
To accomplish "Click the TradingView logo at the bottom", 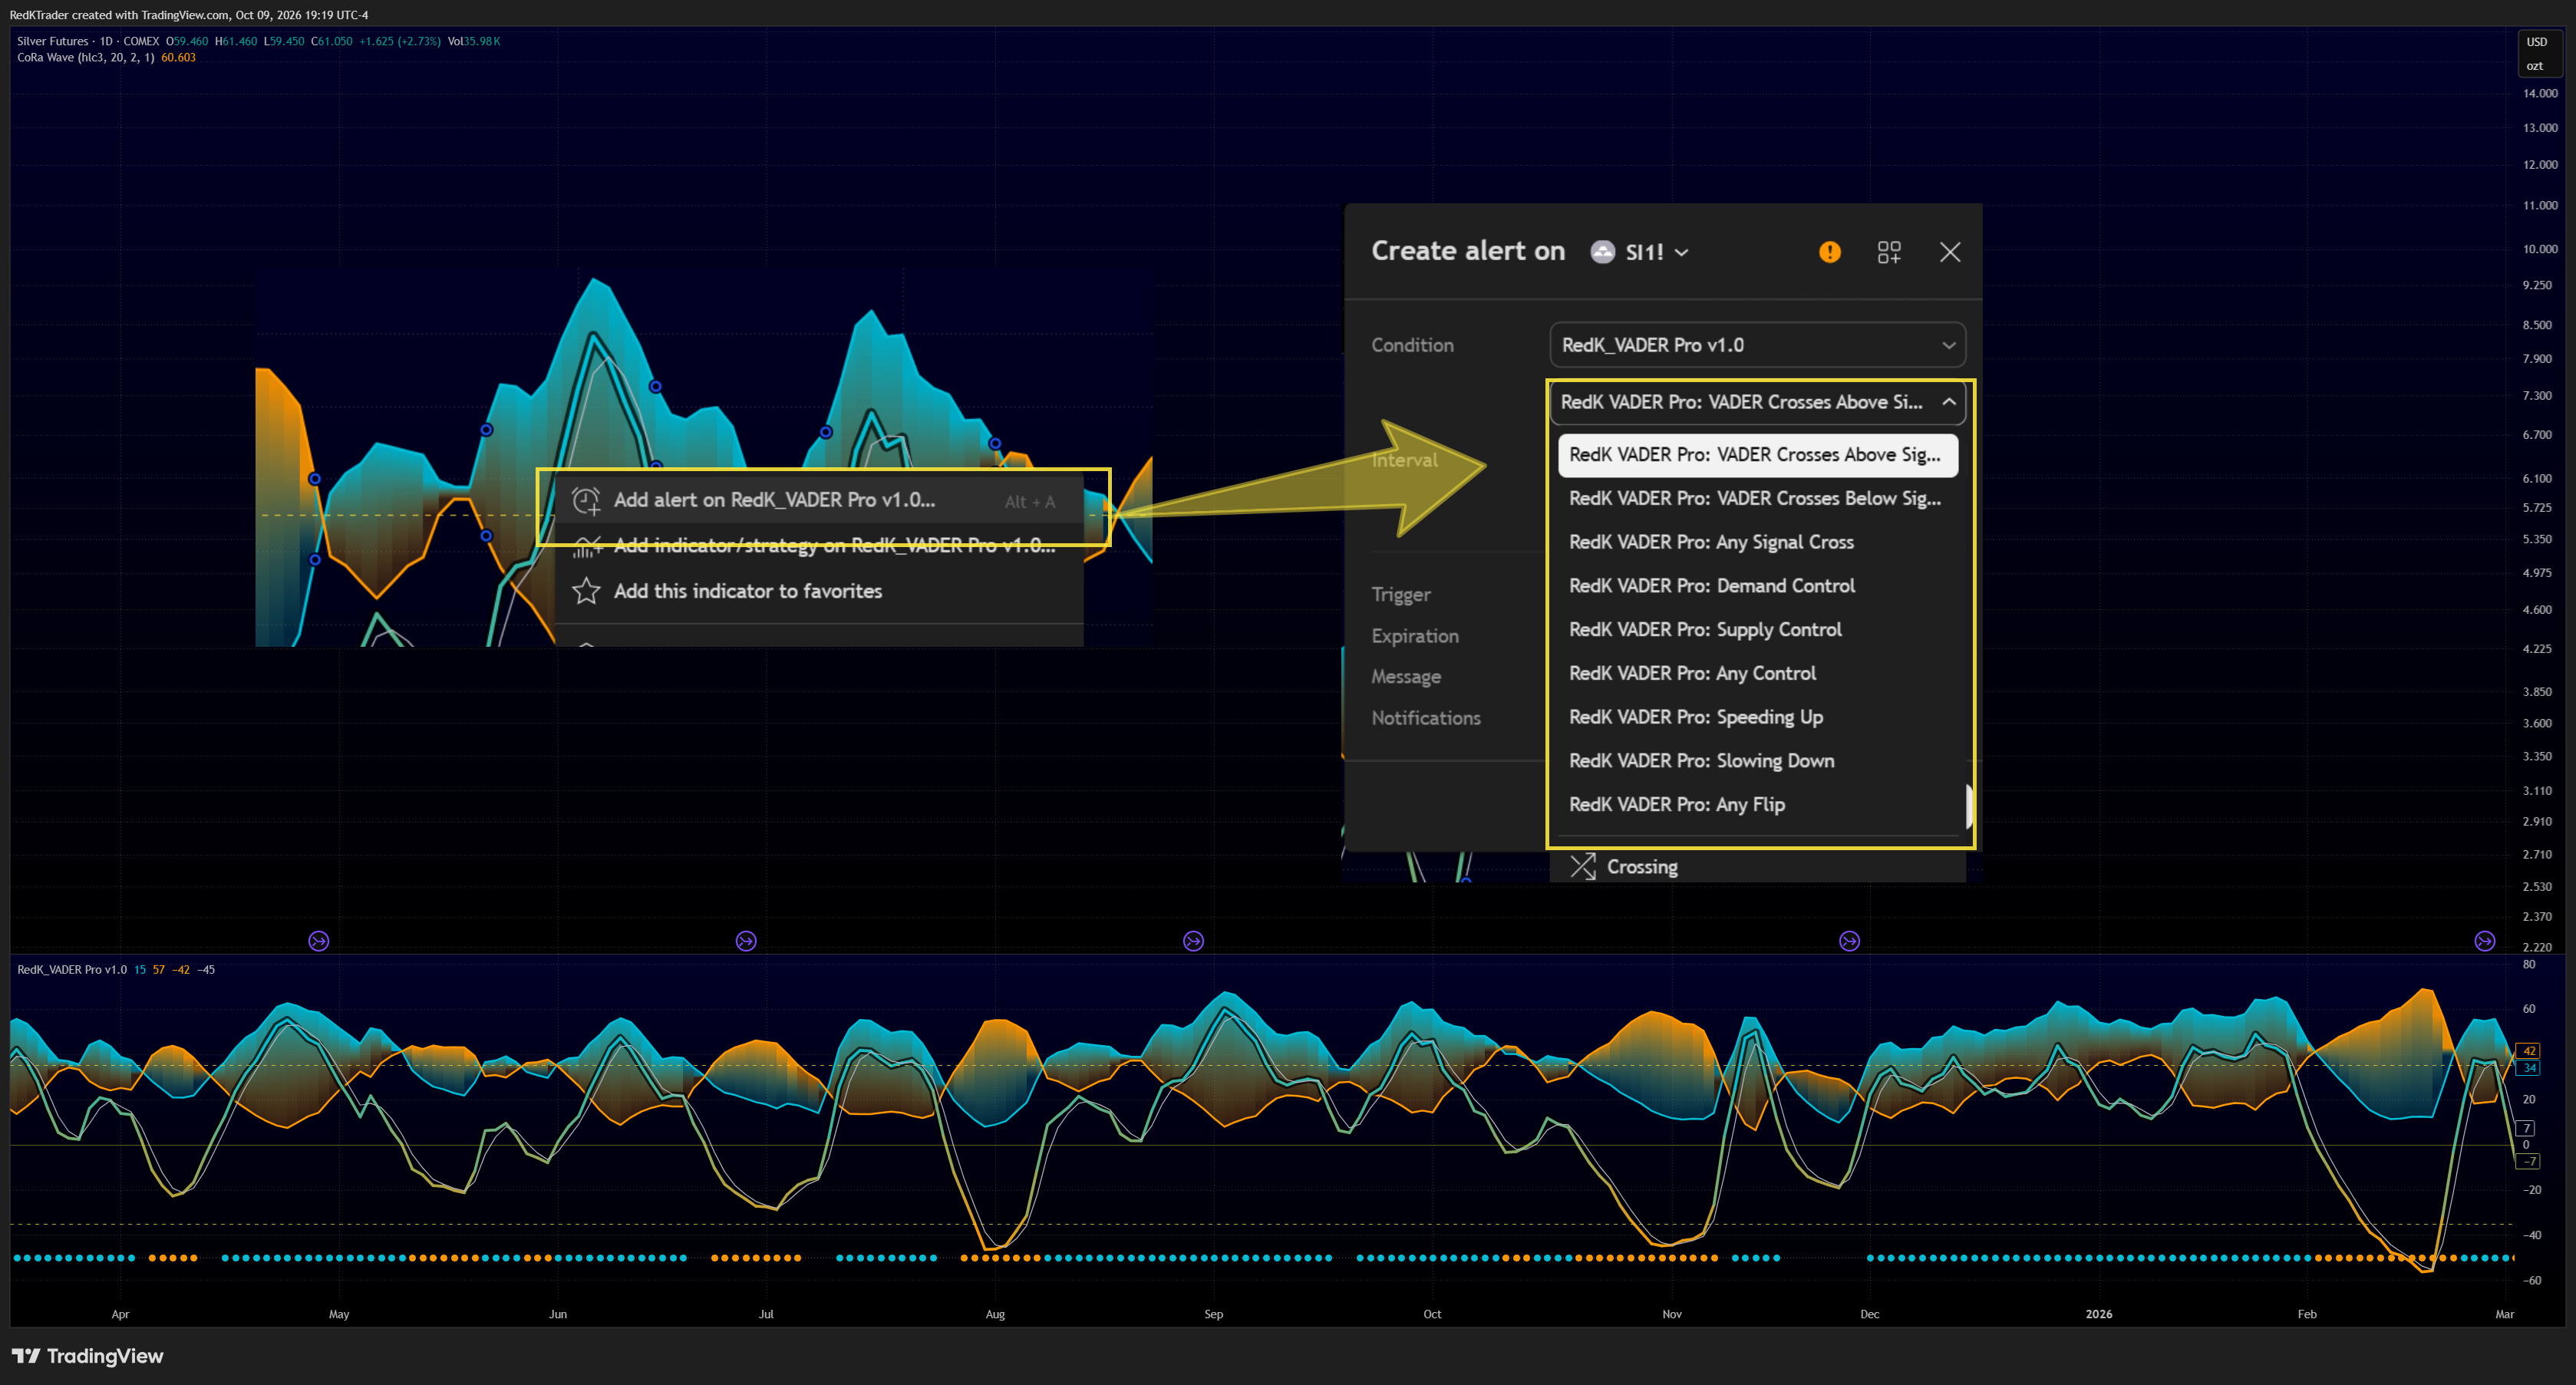I will click(x=88, y=1356).
